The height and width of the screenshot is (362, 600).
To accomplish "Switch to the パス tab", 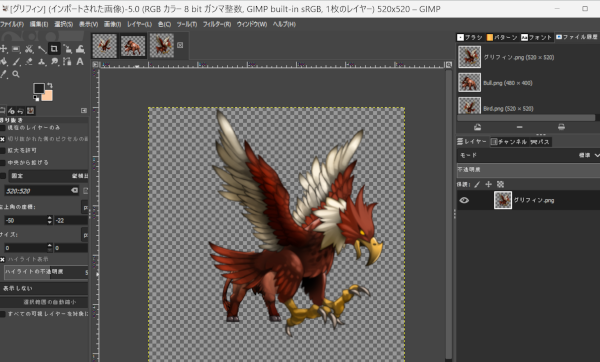I will (540, 142).
